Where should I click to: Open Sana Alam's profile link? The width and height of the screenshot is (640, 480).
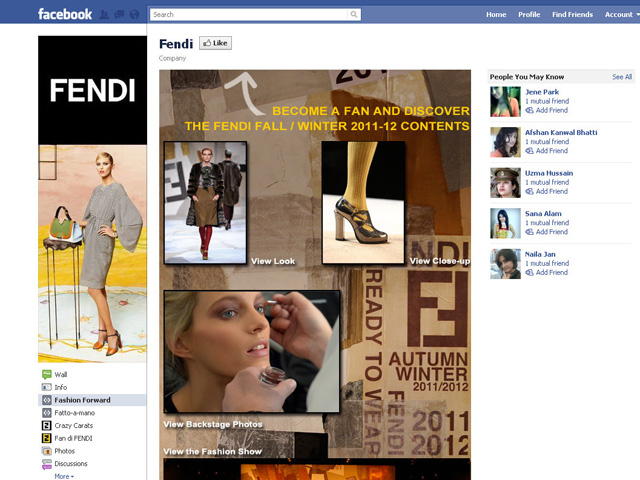click(543, 213)
